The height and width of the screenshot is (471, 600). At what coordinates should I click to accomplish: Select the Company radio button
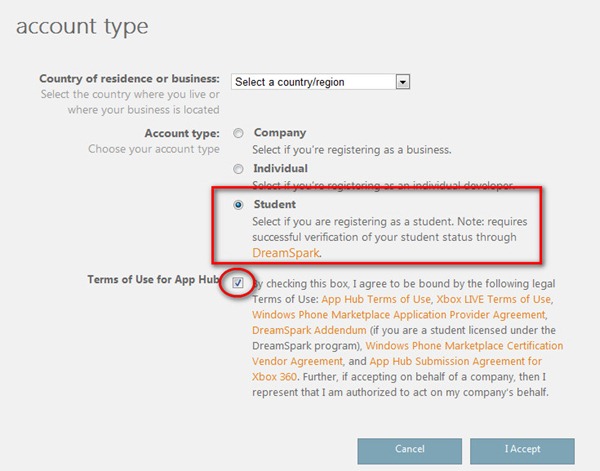tap(238, 133)
